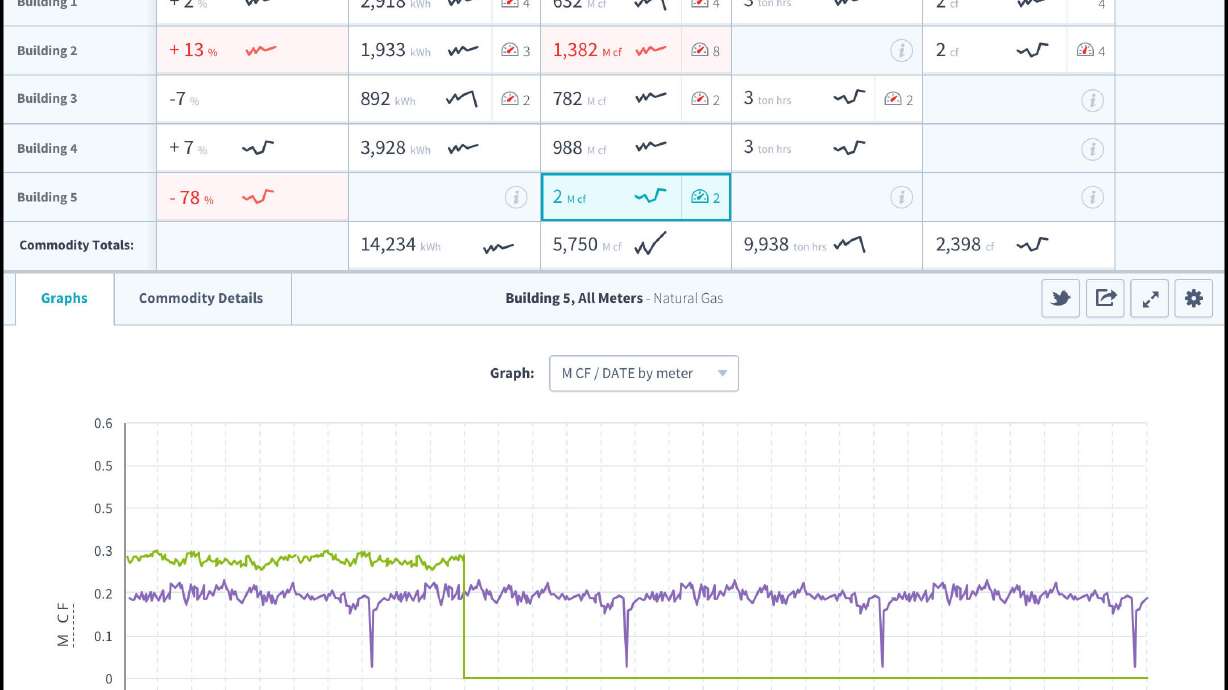1228x690 pixels.
Task: Click total 5,750 M cf value
Action: pos(587,245)
